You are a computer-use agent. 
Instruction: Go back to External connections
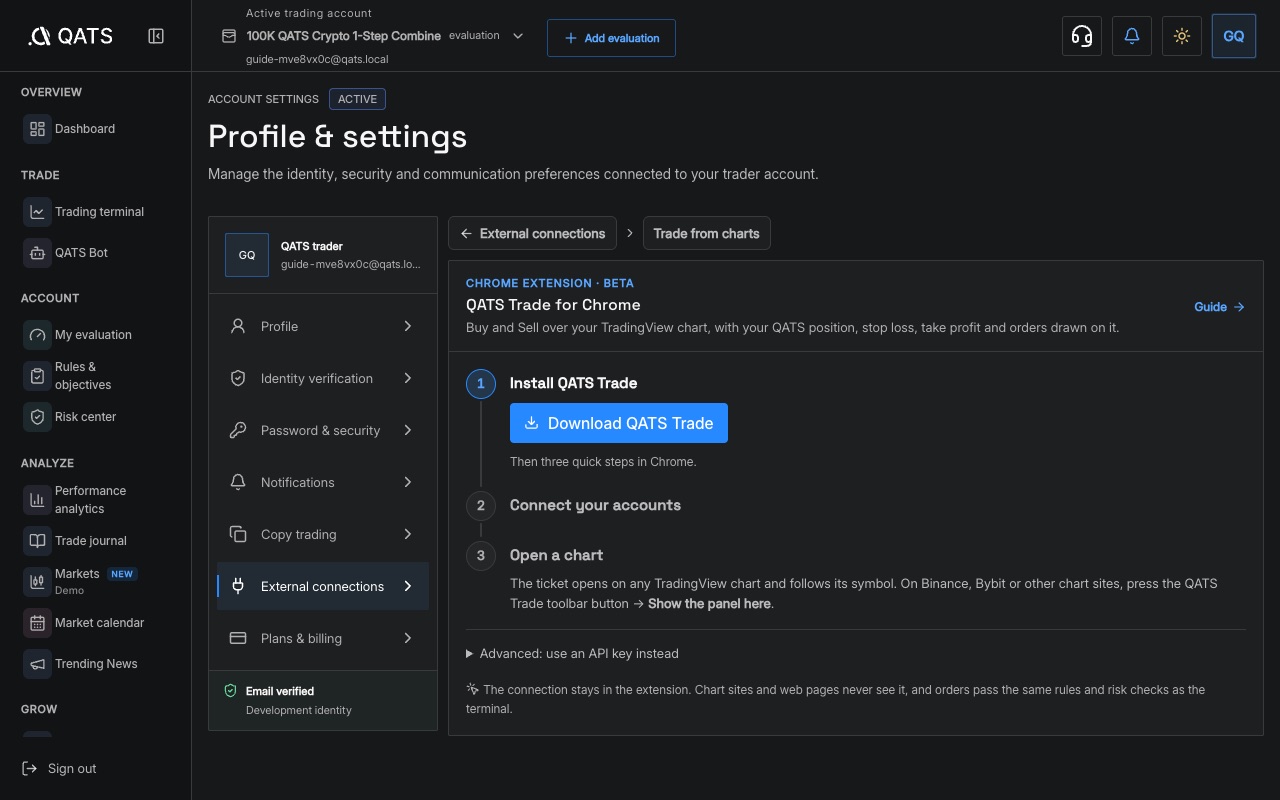[533, 233]
